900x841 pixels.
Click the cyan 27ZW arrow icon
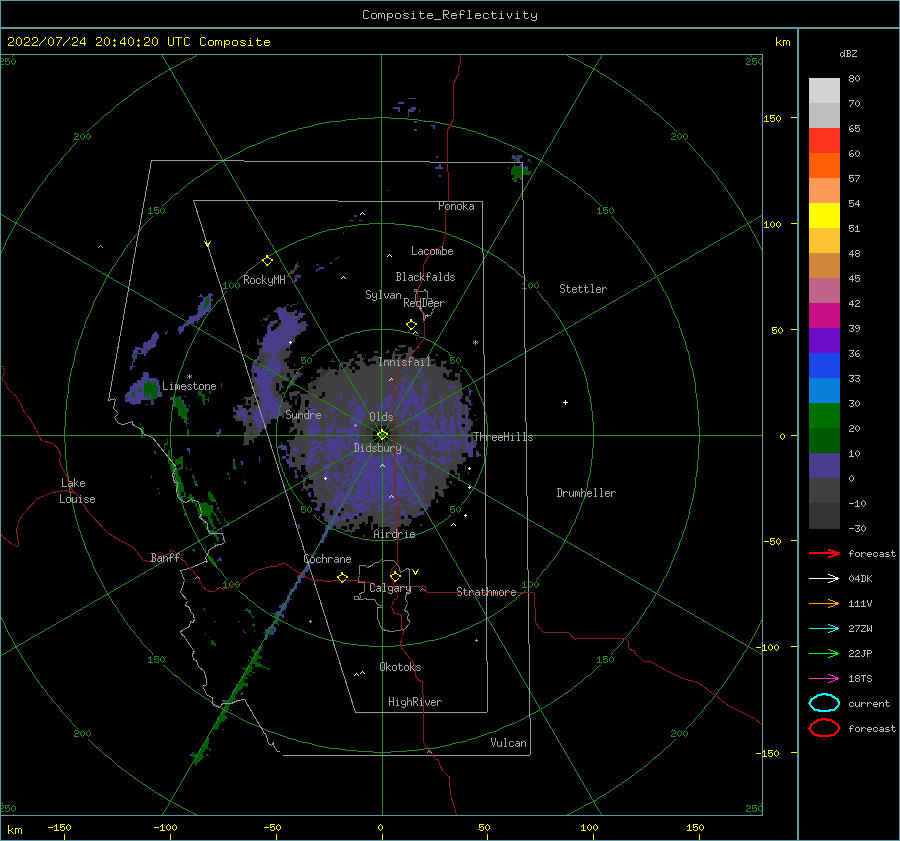tap(824, 629)
